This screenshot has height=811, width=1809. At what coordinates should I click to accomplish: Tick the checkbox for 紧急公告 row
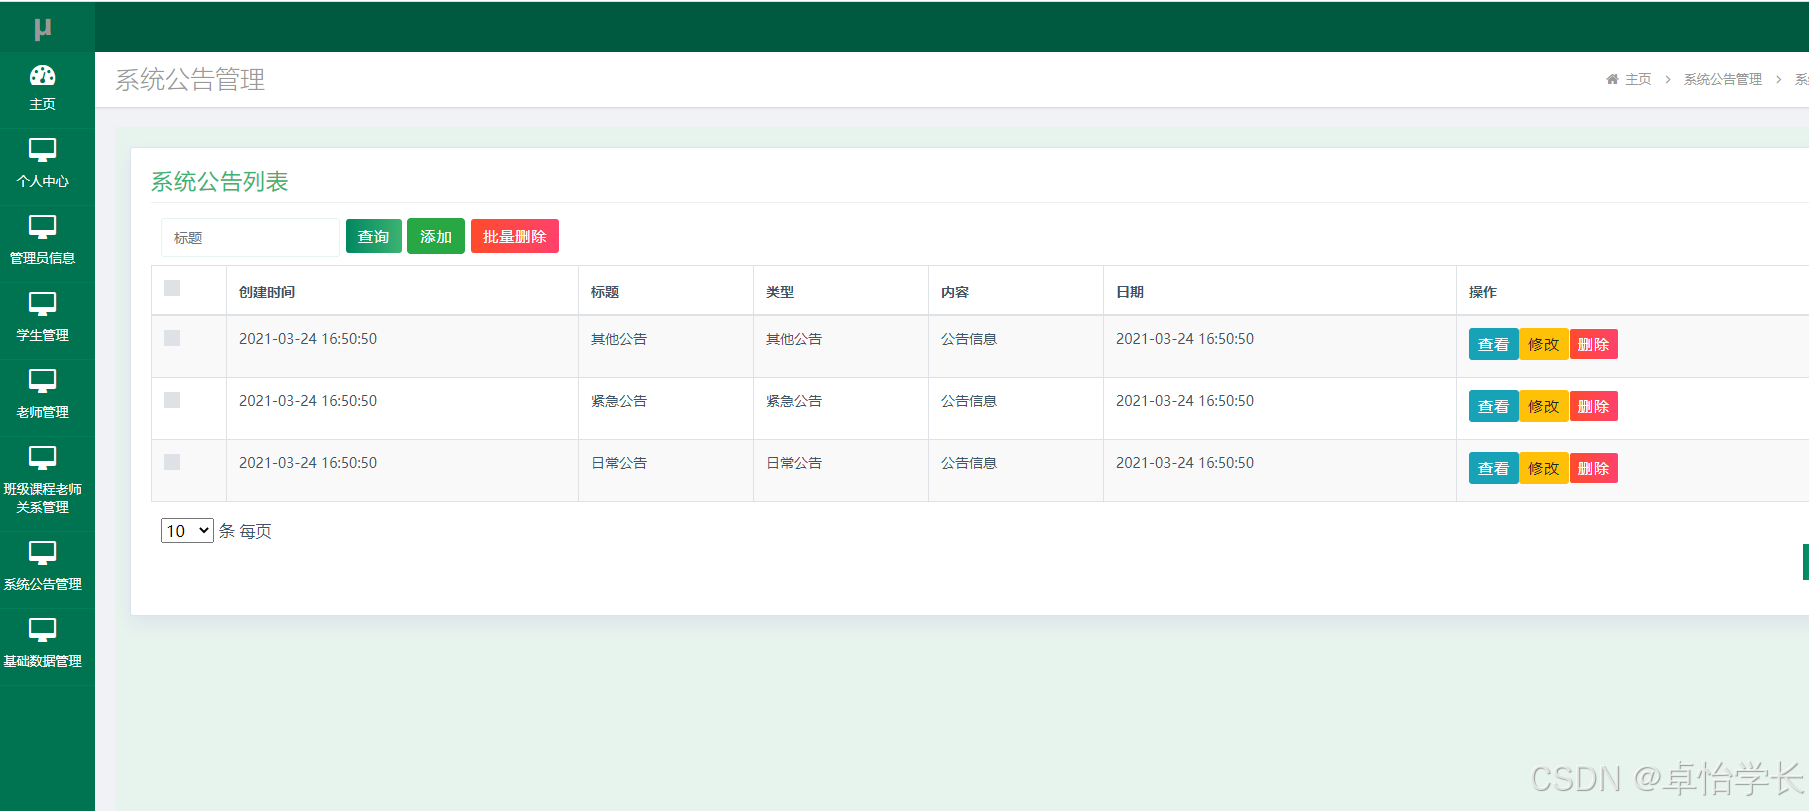172,400
